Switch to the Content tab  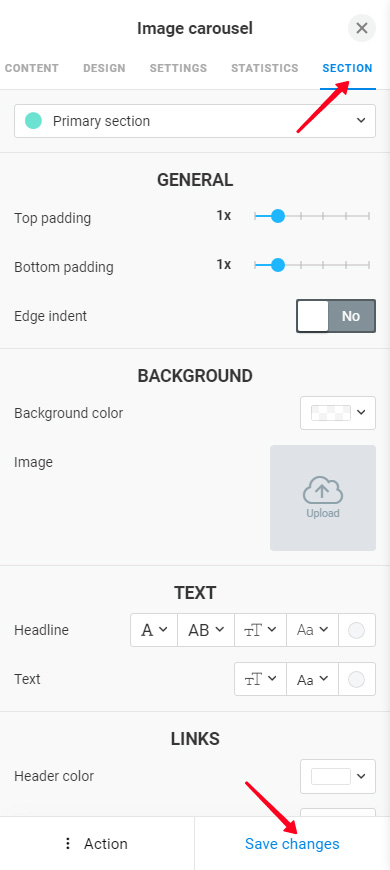(32, 68)
